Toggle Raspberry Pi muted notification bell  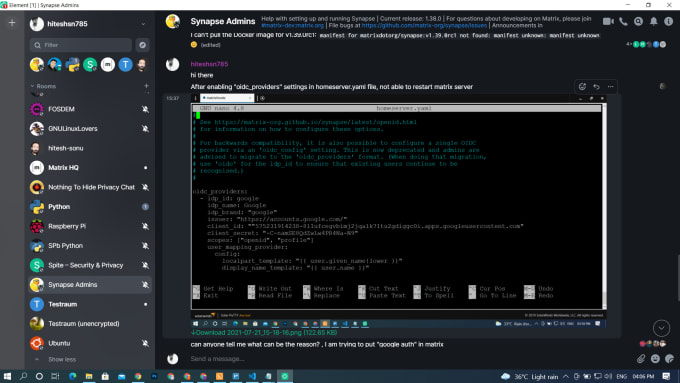(x=145, y=226)
